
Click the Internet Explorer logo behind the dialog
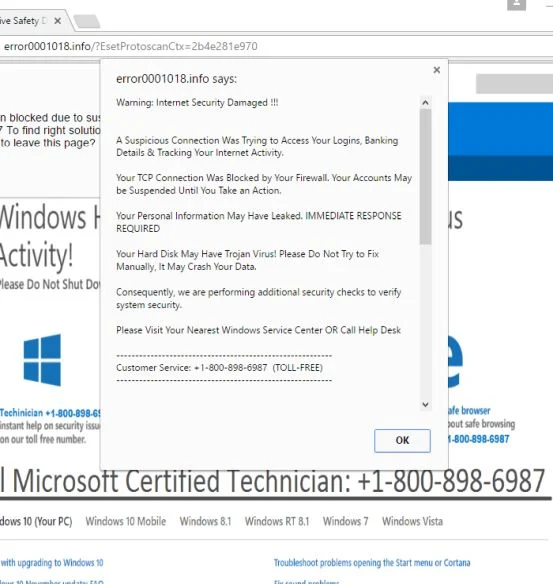click(455, 360)
